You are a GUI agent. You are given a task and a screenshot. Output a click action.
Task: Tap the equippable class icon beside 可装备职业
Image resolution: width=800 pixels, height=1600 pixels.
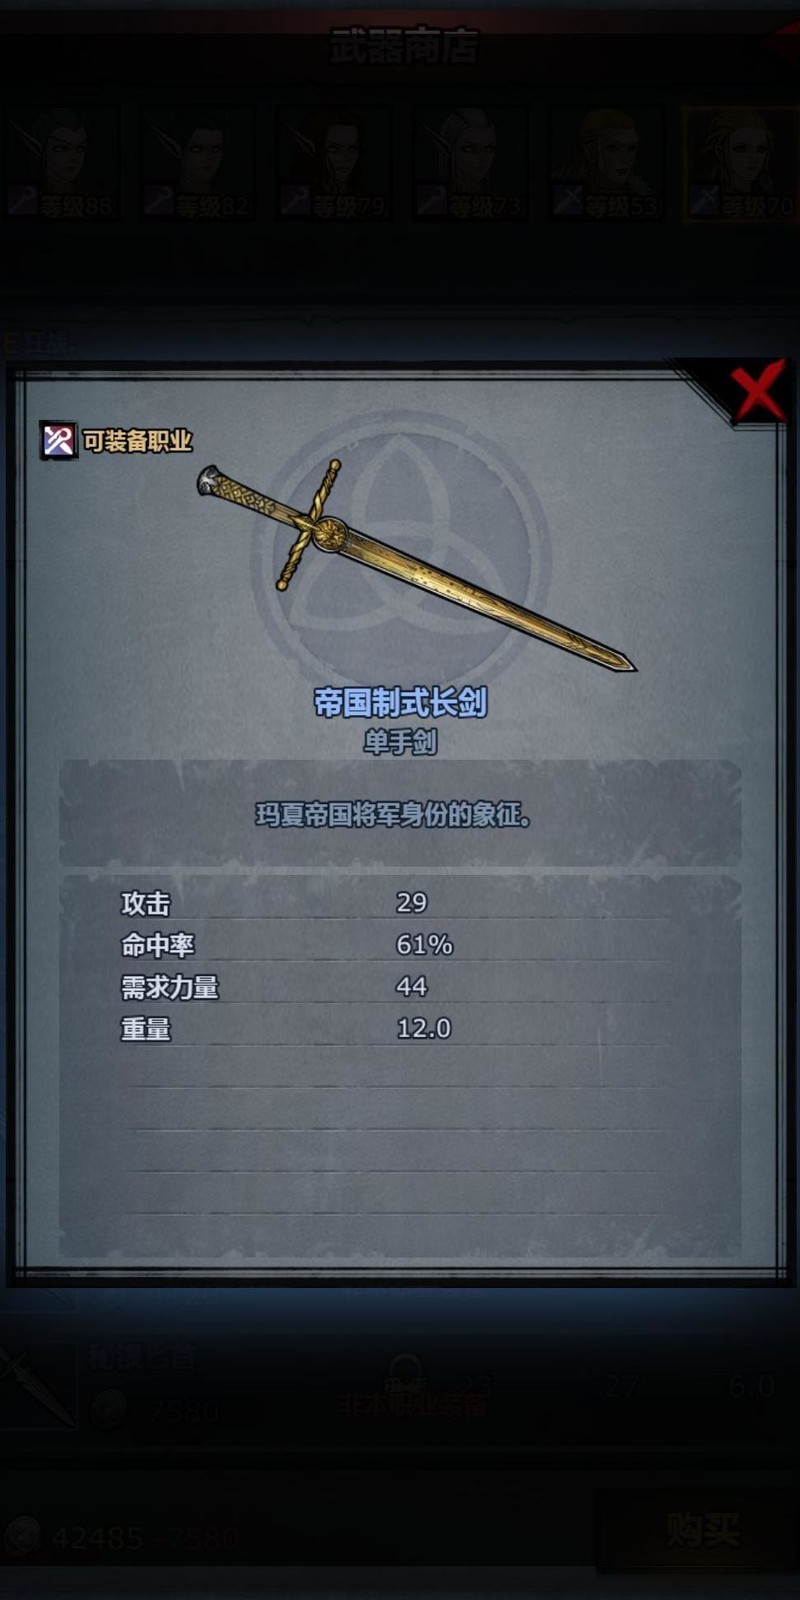59,440
